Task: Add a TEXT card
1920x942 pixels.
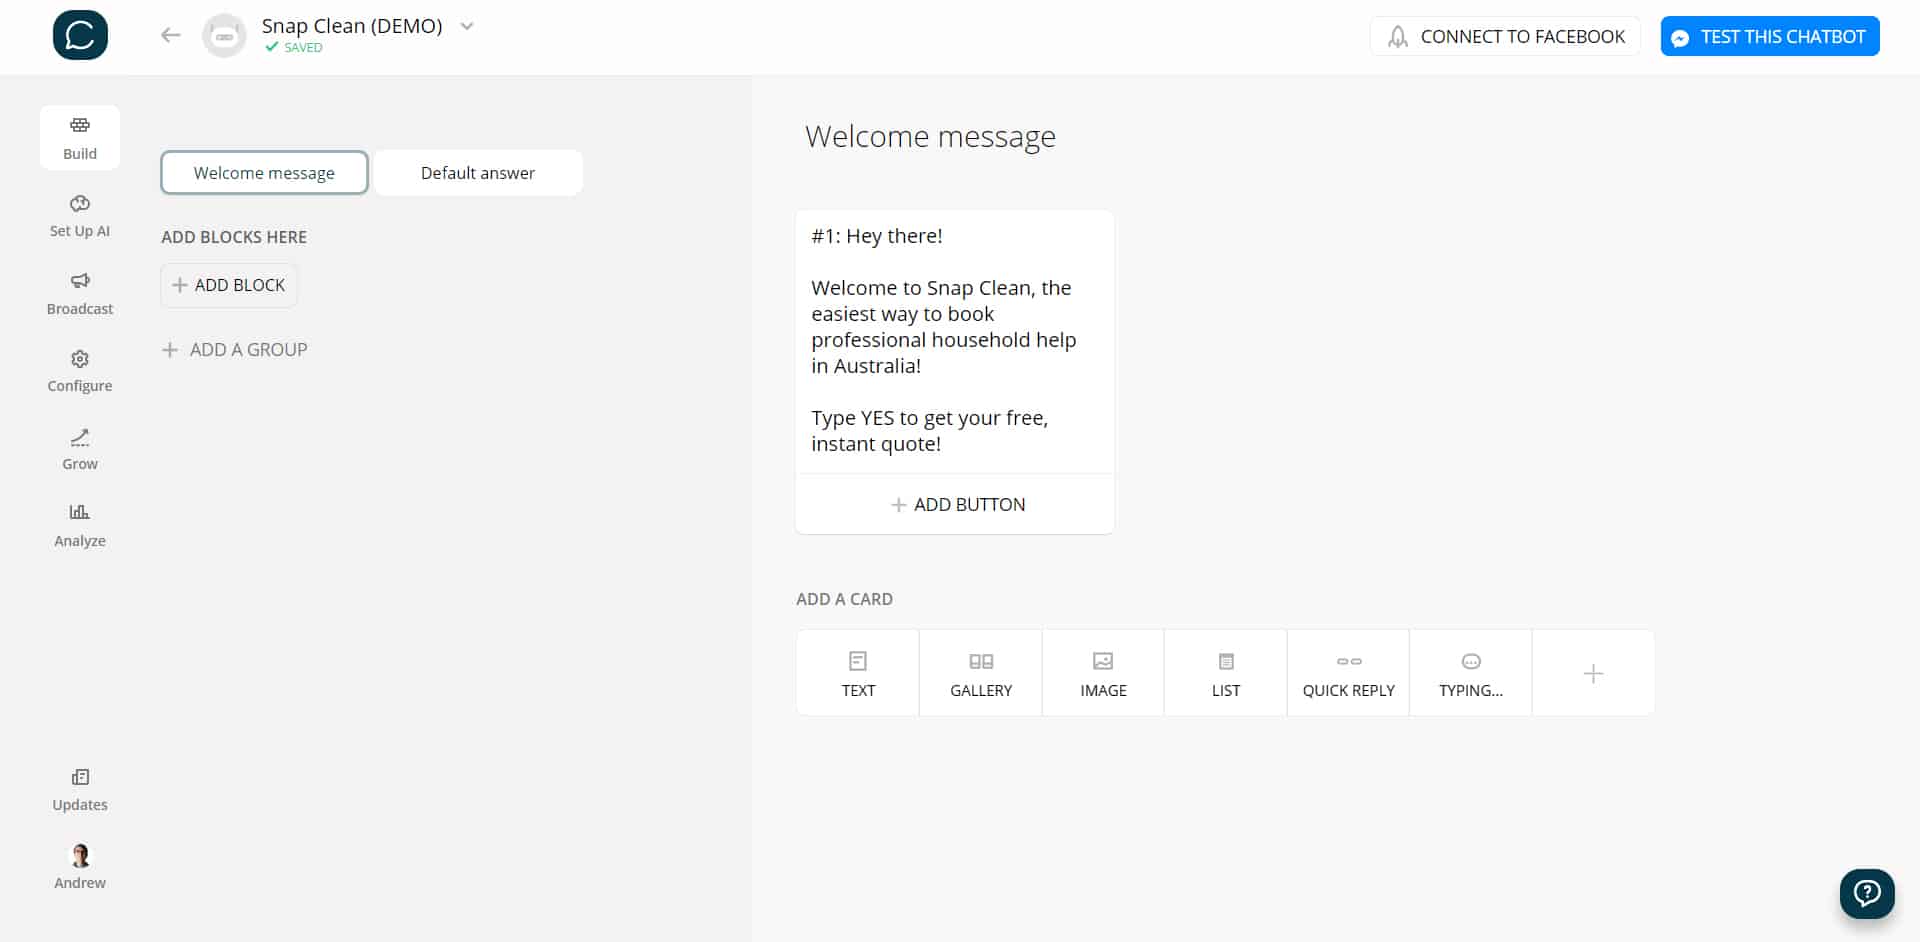Action: [858, 673]
